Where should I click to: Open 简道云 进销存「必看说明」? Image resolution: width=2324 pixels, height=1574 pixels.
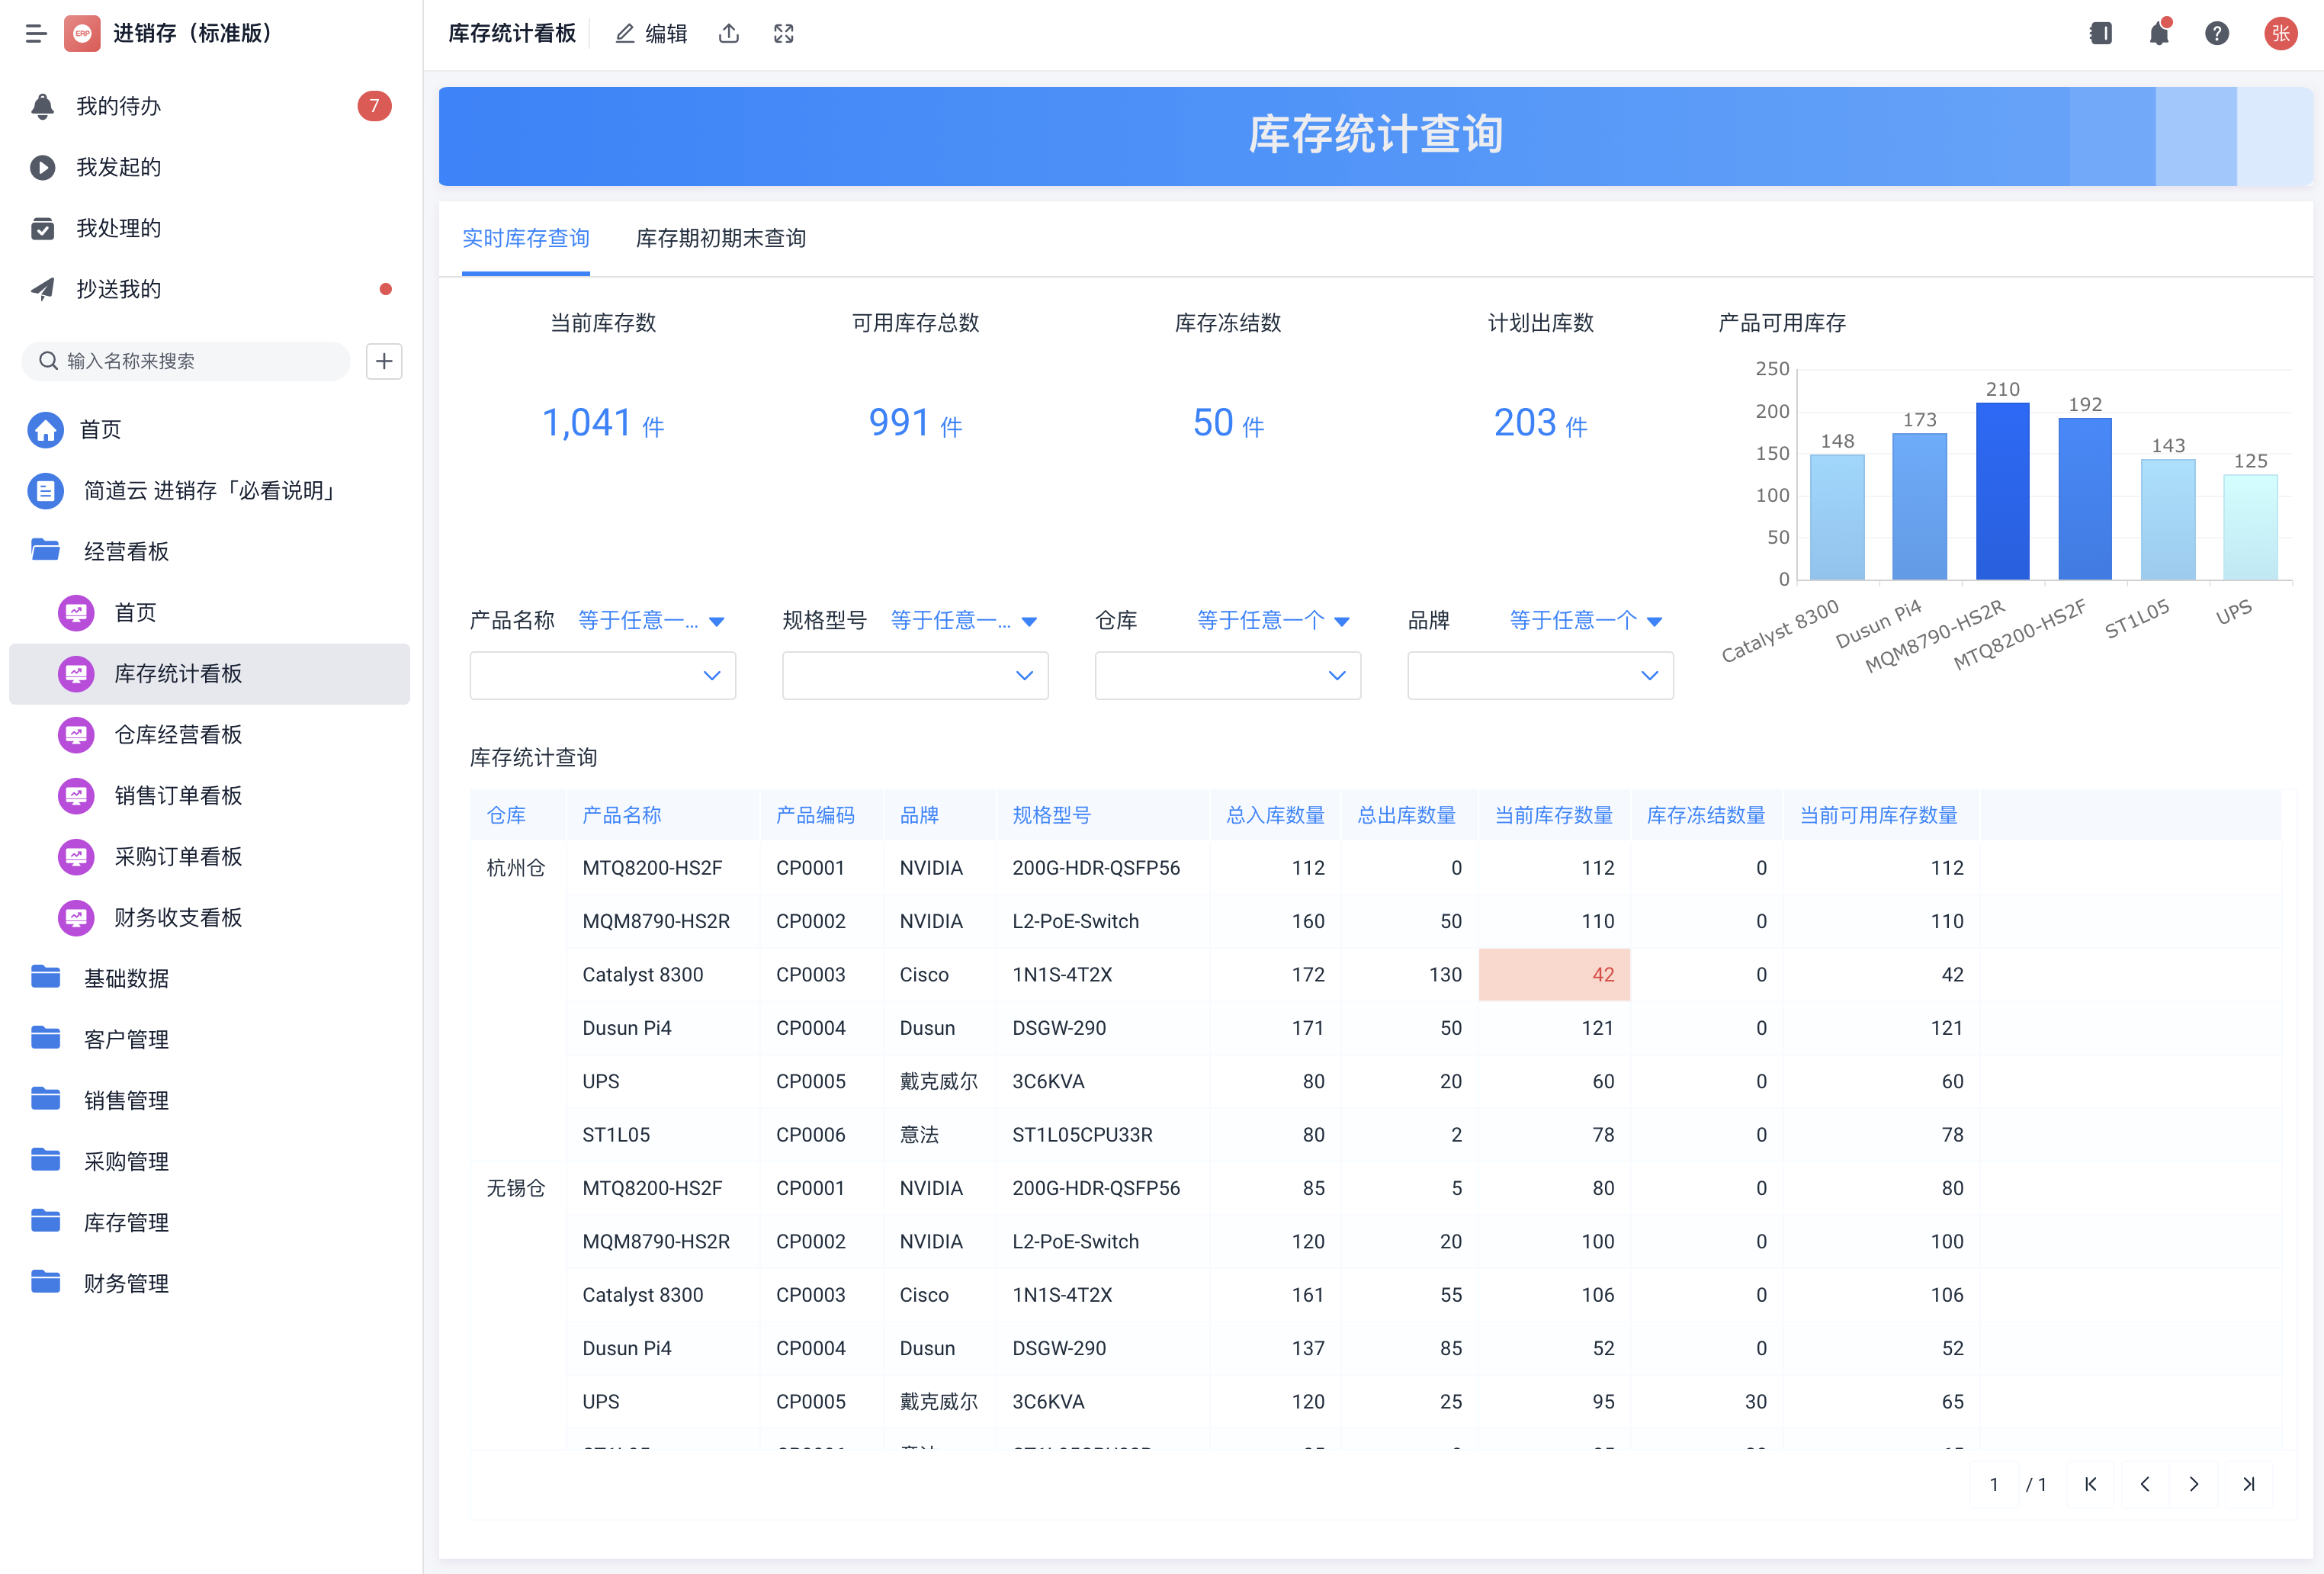208,491
